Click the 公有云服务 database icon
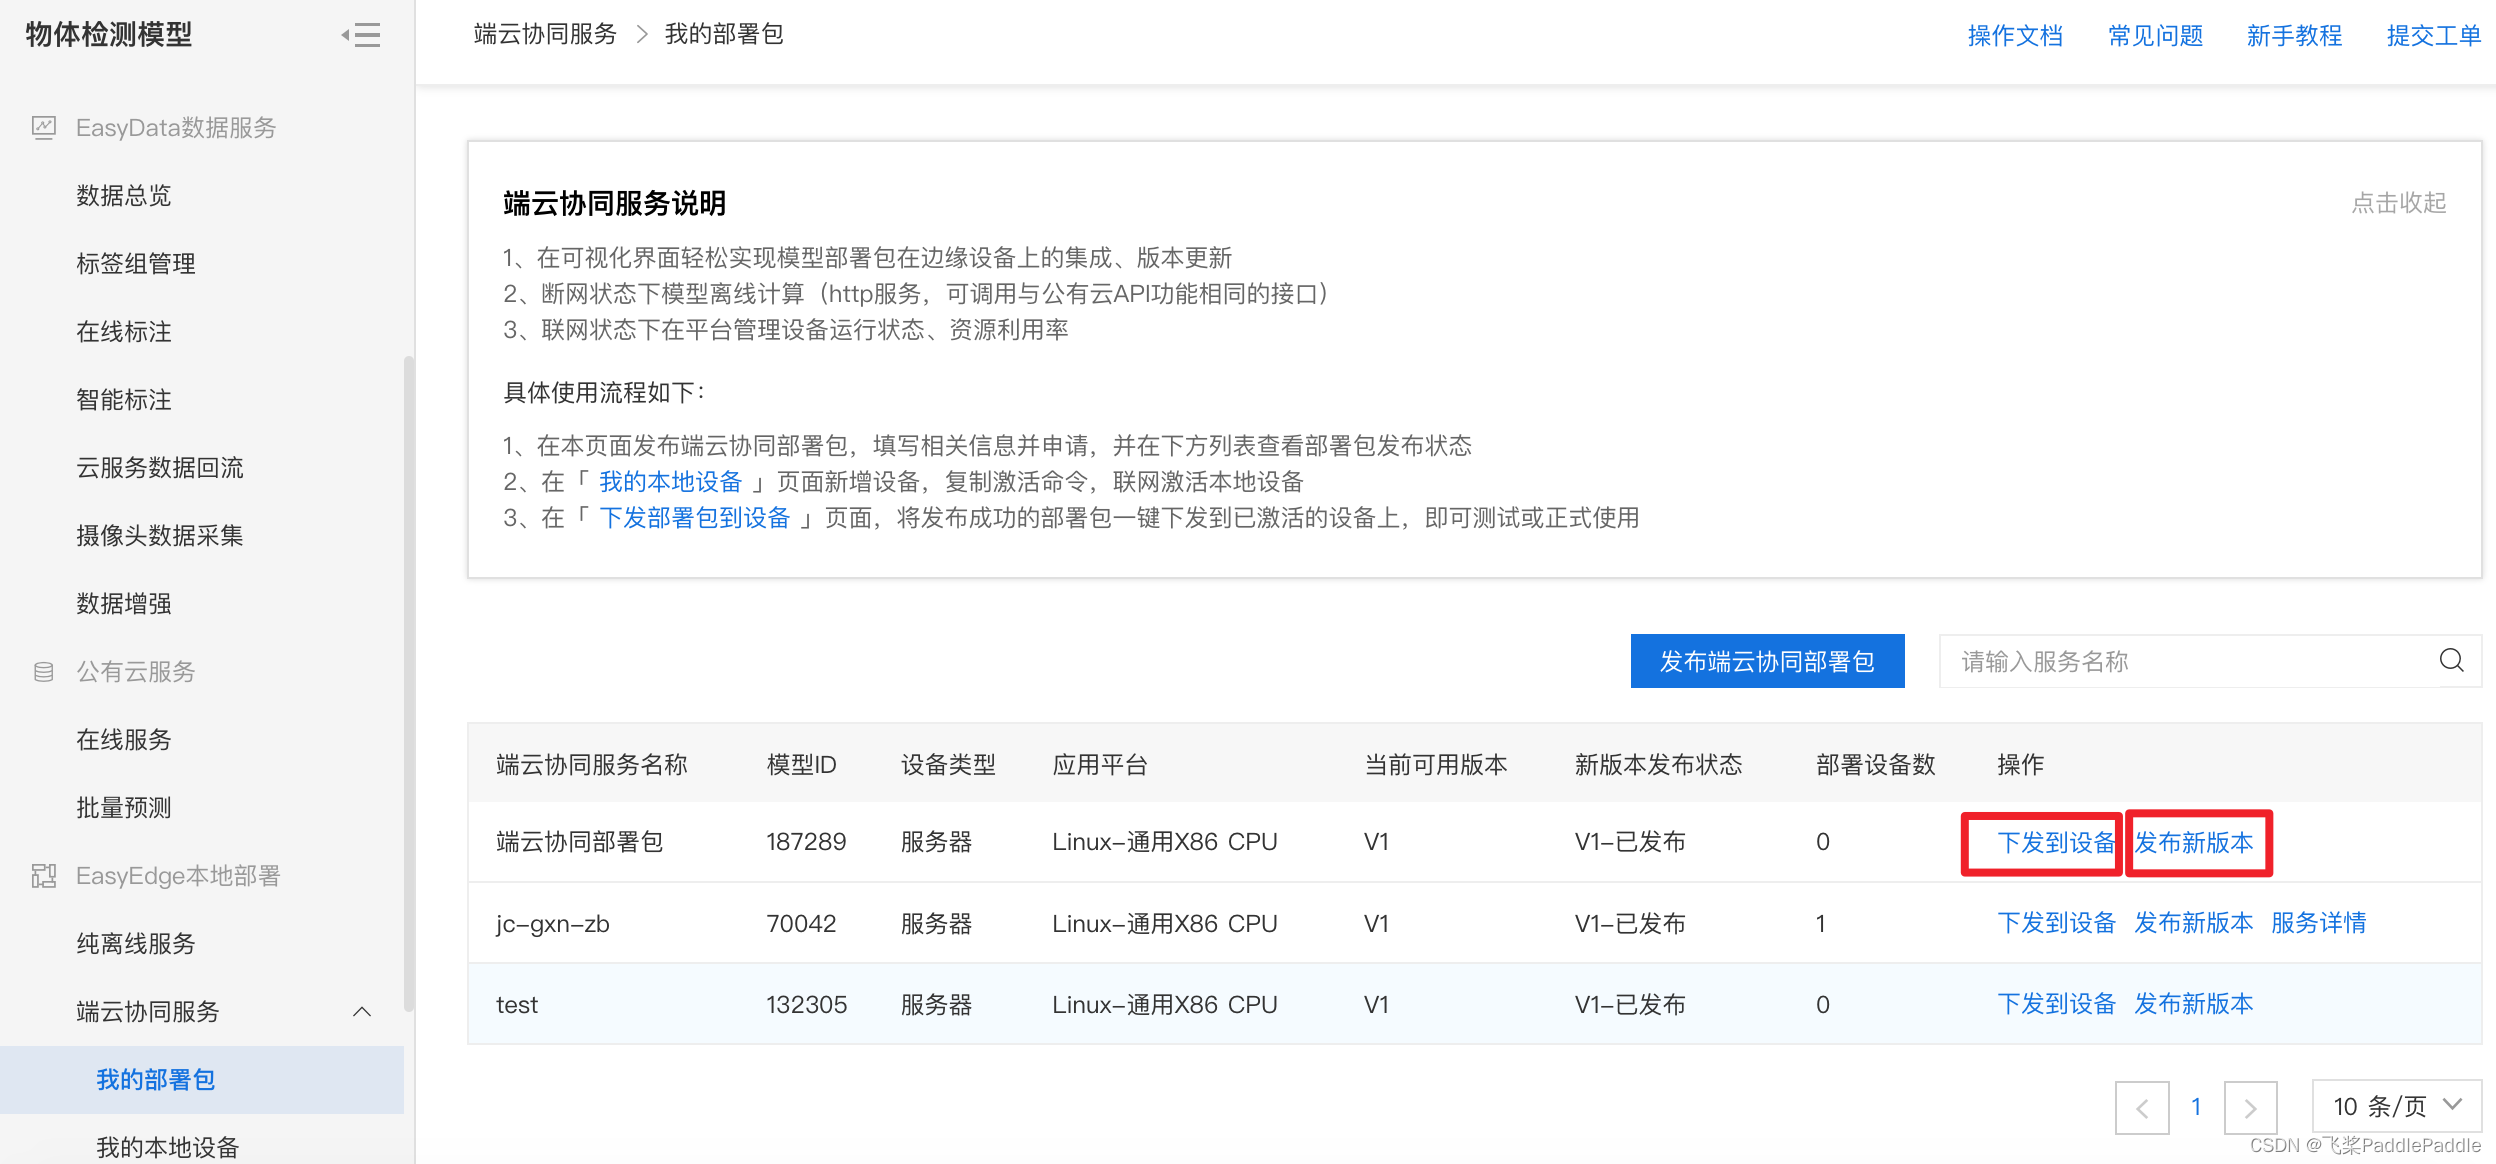This screenshot has width=2496, height=1164. 44,671
